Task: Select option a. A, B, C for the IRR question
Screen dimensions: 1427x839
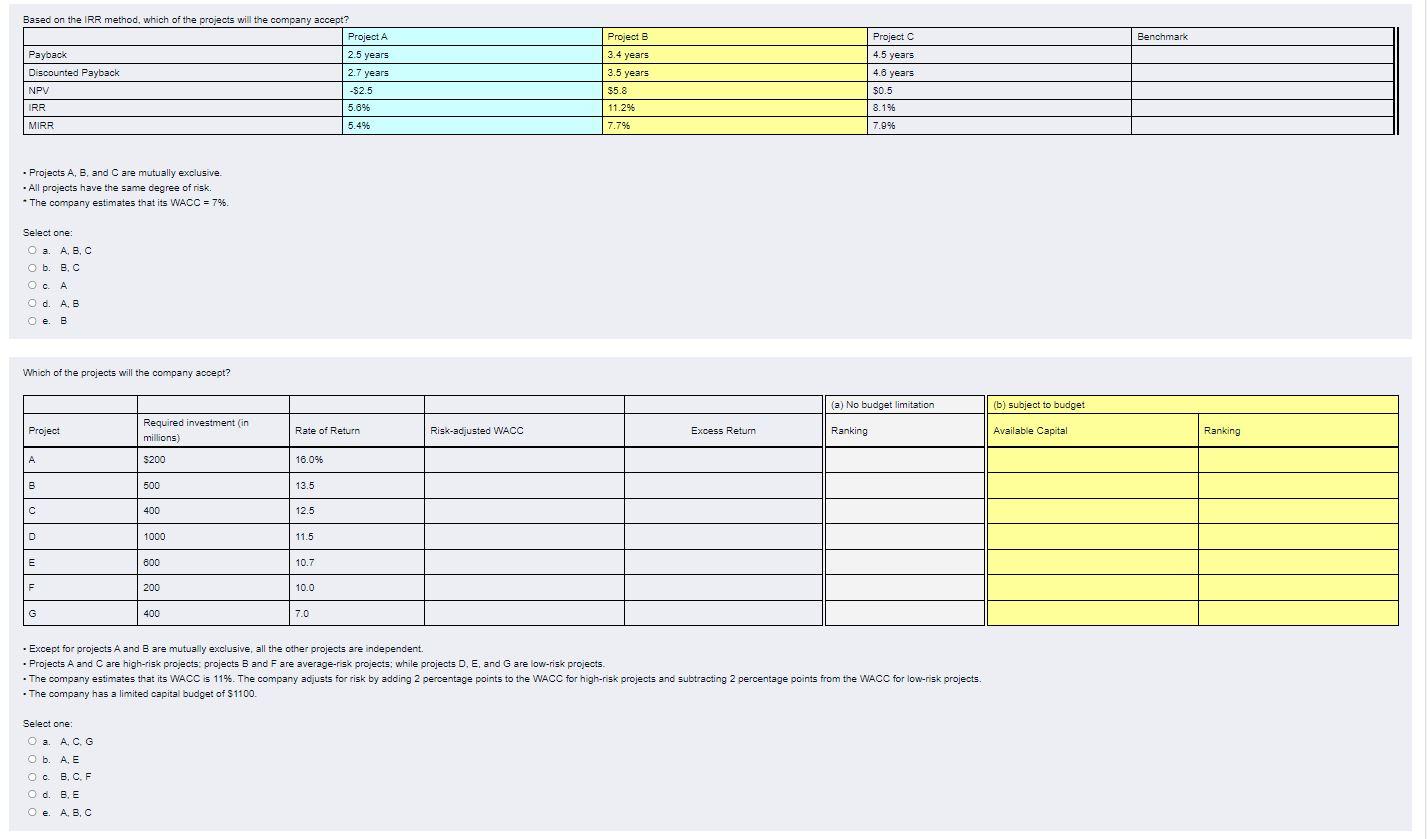Action: (33, 250)
